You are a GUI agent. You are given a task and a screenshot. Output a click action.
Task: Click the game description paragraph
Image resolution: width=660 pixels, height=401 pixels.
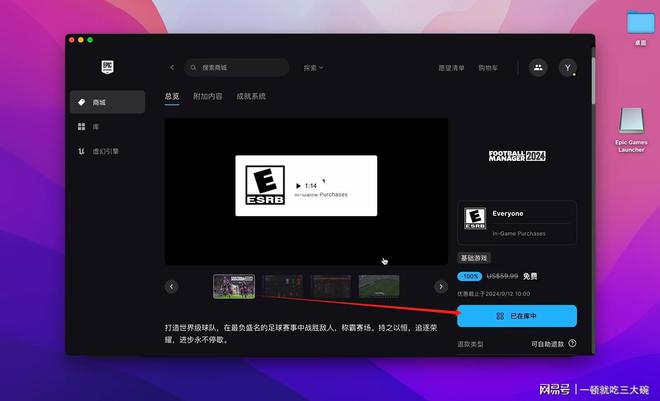coord(301,333)
